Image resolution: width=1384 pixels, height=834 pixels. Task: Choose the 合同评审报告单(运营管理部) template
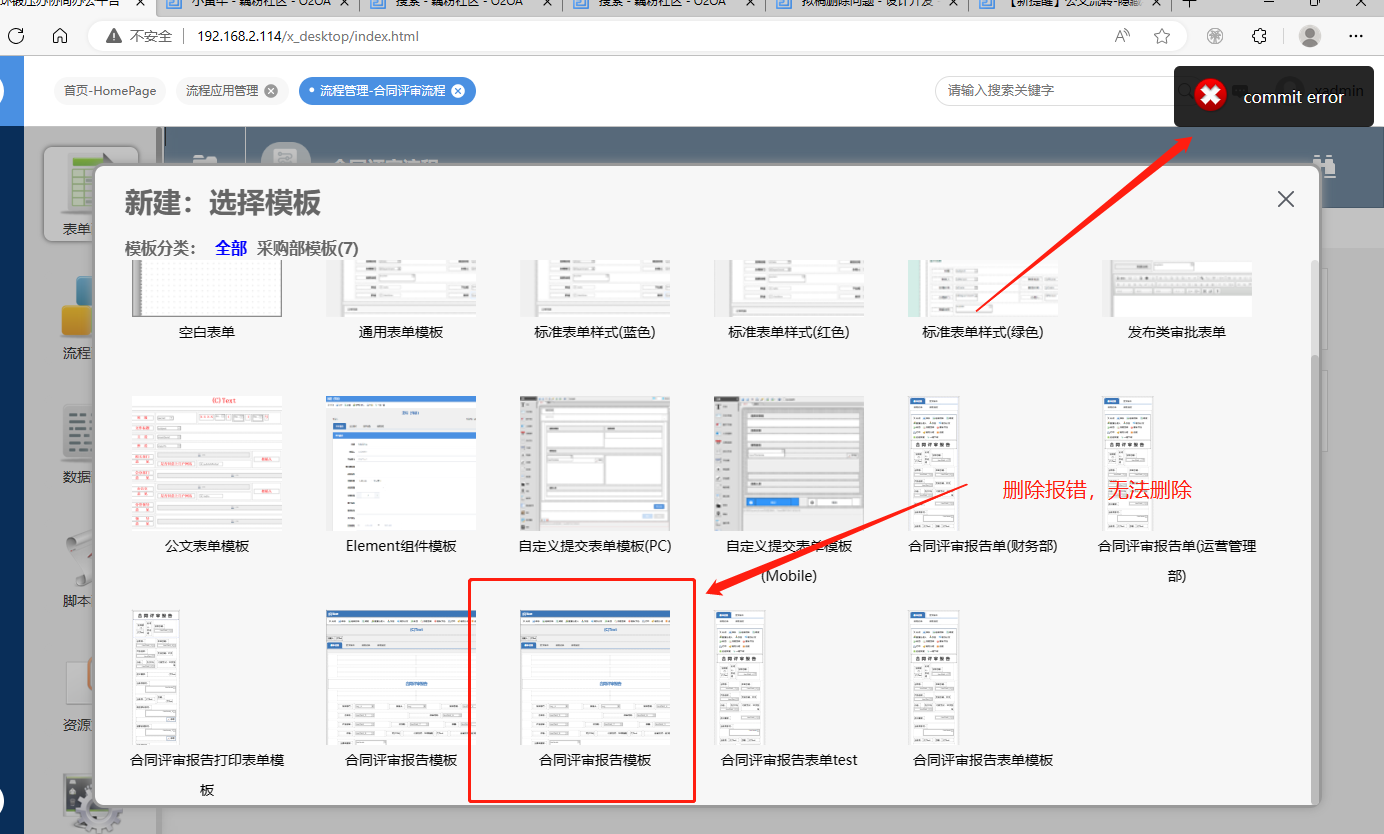[1177, 490]
